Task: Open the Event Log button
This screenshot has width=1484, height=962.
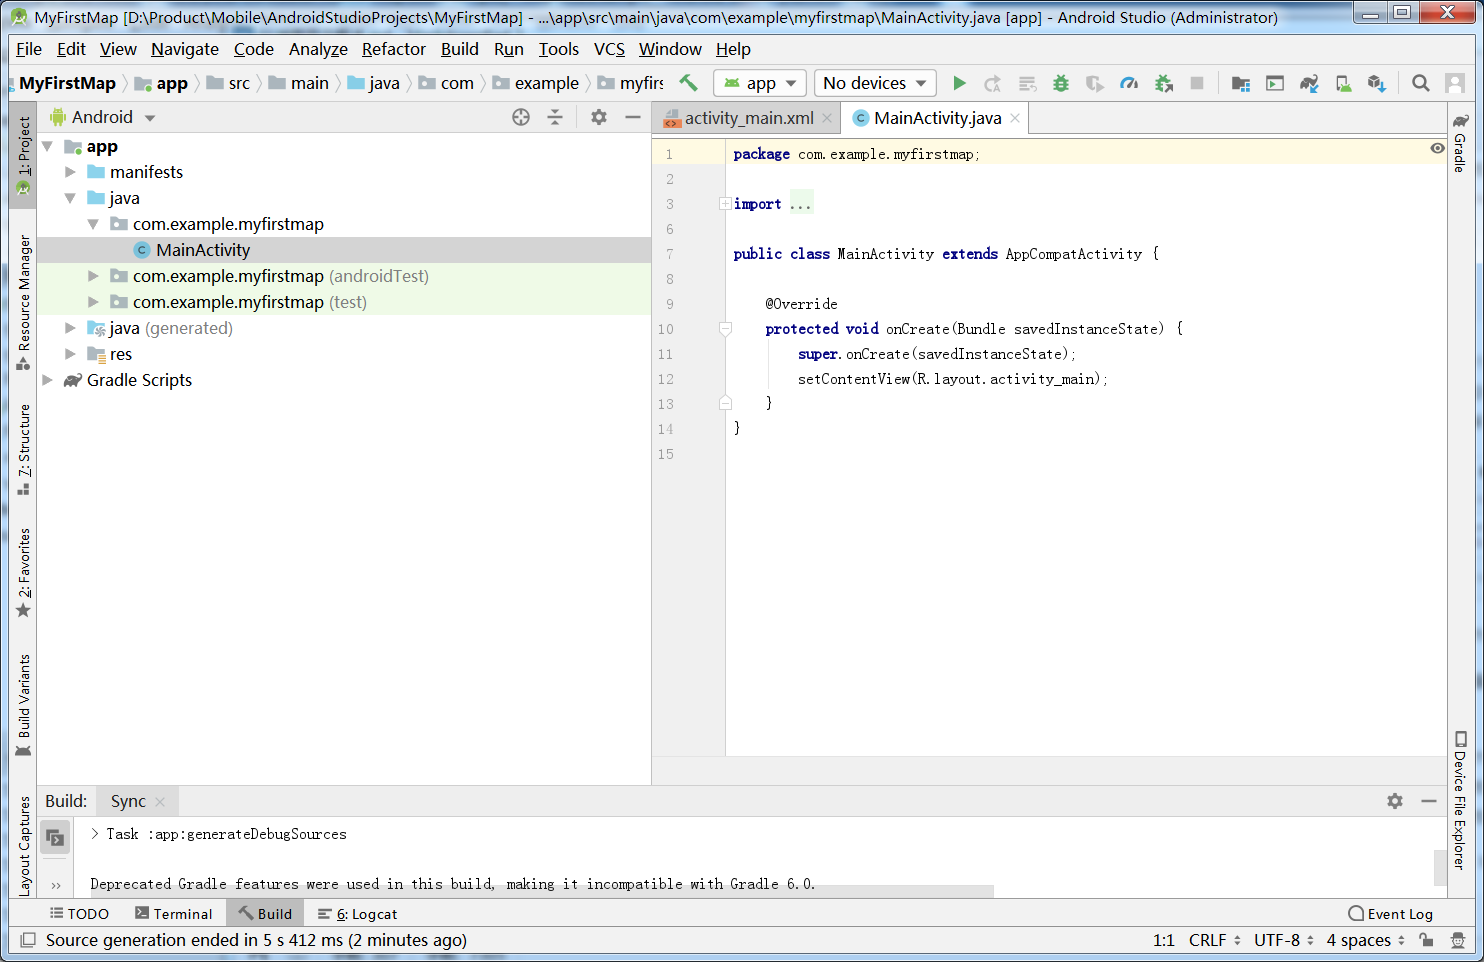Action: tap(1390, 914)
